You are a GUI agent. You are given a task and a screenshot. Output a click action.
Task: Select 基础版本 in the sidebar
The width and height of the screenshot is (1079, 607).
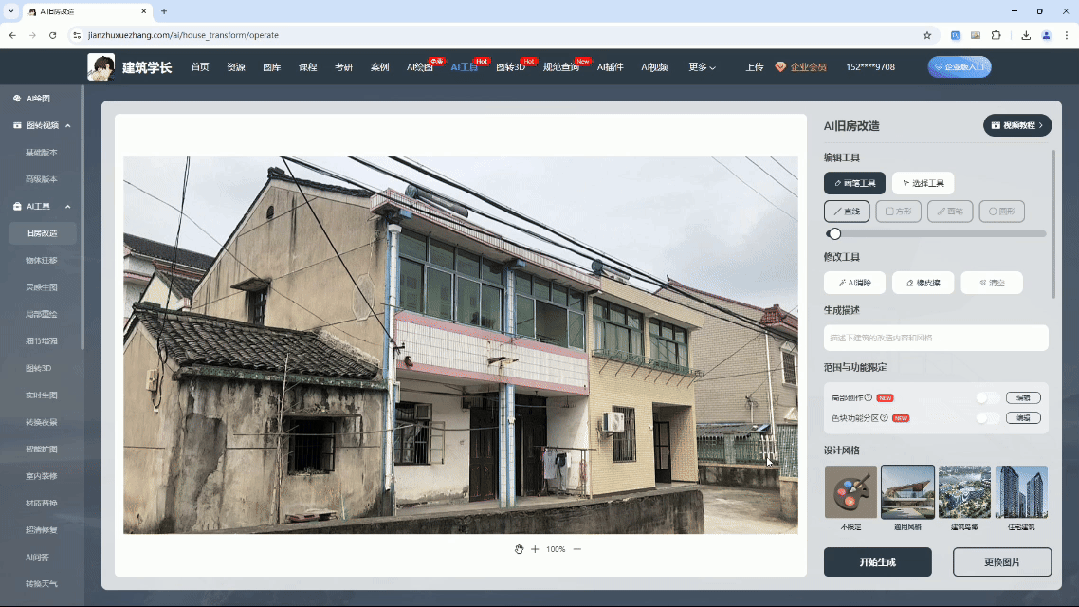[x=42, y=153]
